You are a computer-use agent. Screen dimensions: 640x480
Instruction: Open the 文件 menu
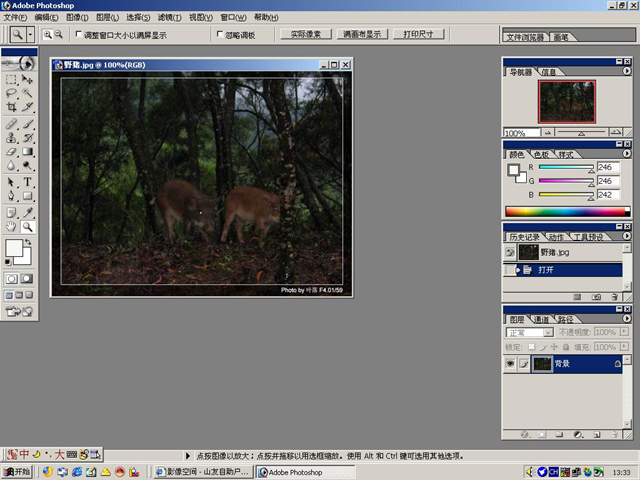[x=15, y=18]
